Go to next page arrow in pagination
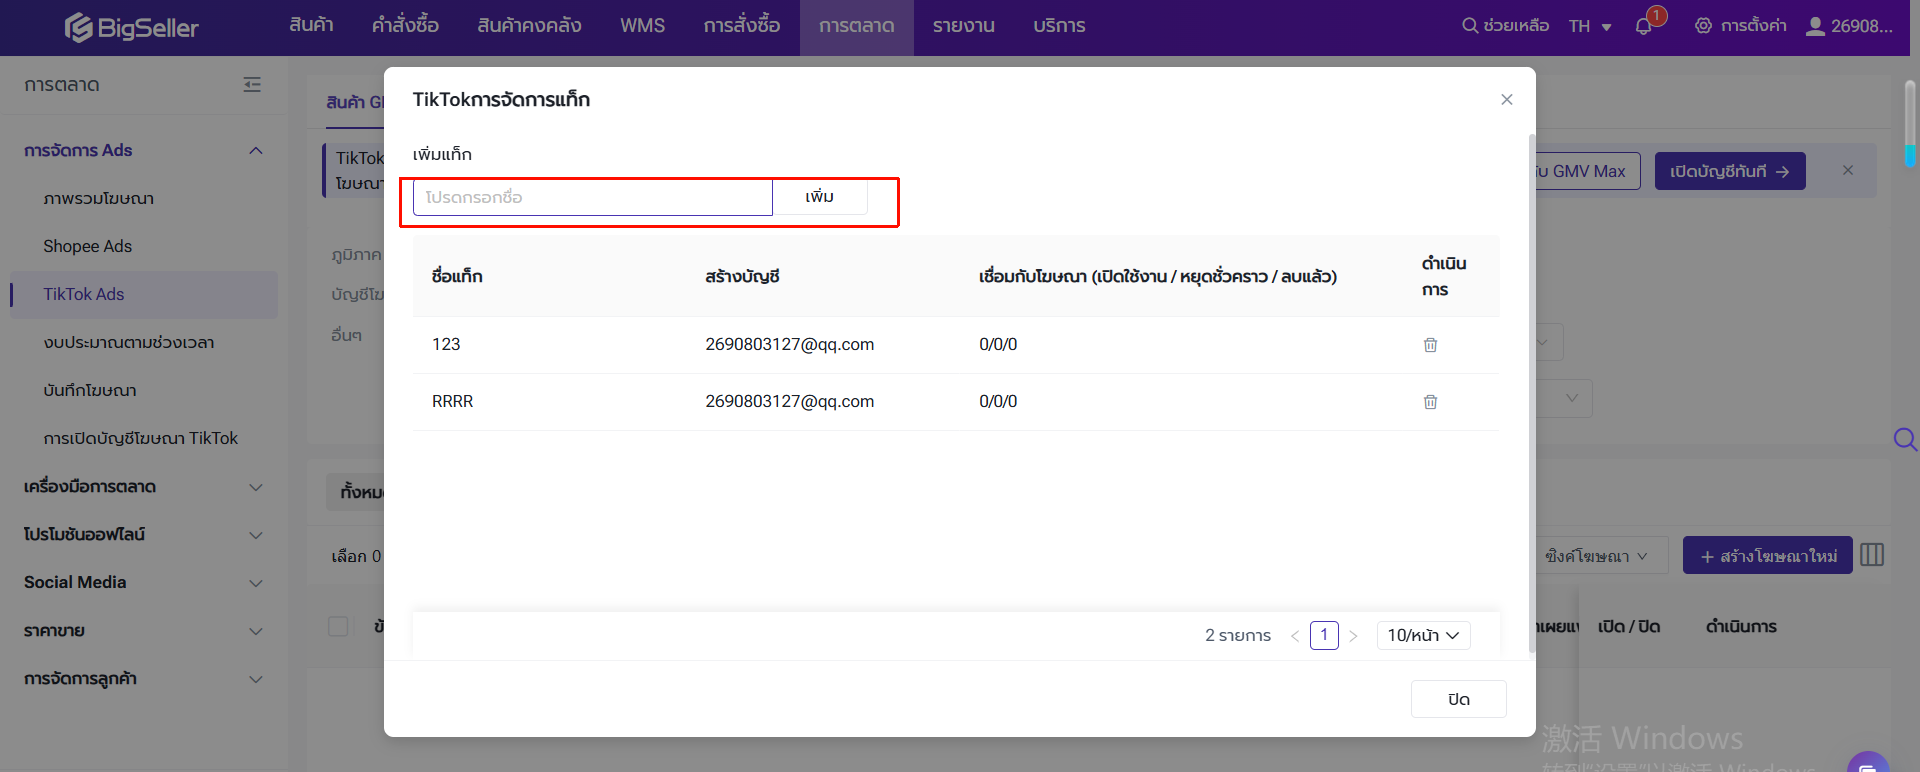Screen dimensions: 1920x772 1353,636
